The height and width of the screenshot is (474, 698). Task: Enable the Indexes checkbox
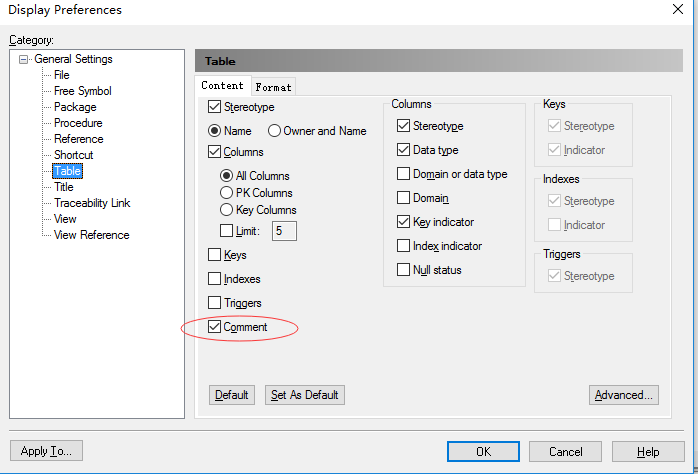[x=214, y=279]
